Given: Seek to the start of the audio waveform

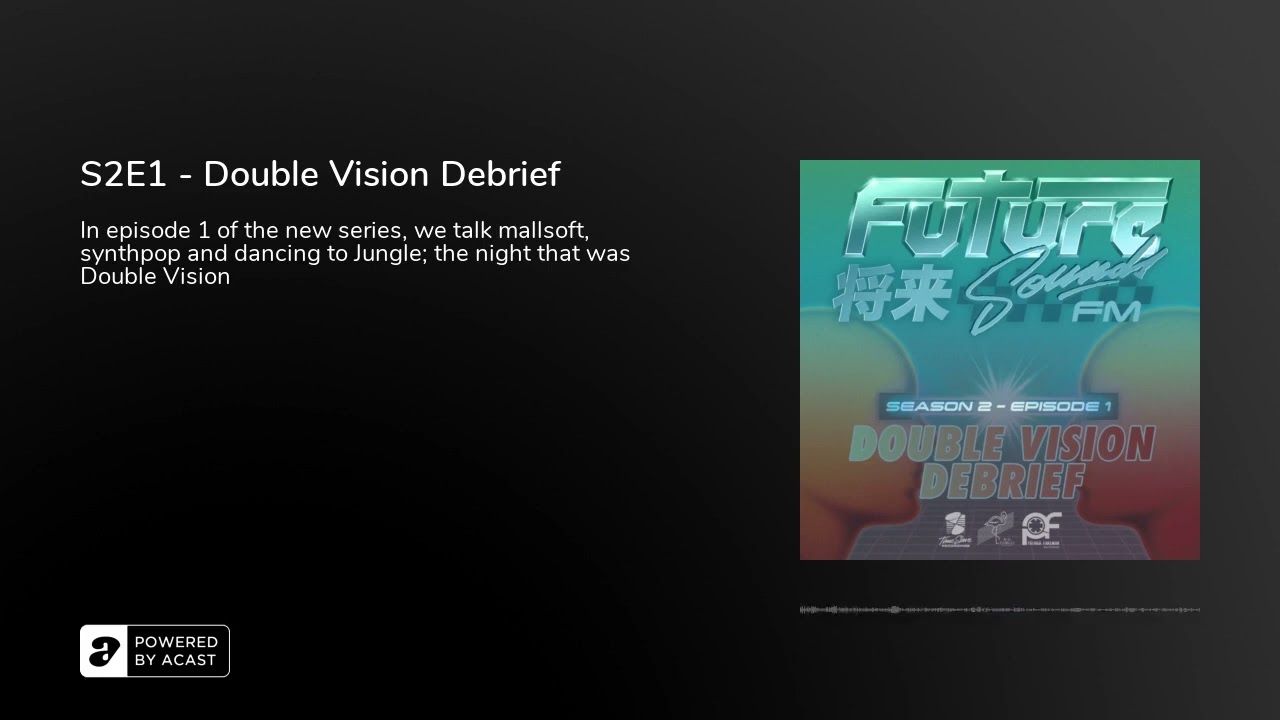Looking at the screenshot, I should [802, 609].
